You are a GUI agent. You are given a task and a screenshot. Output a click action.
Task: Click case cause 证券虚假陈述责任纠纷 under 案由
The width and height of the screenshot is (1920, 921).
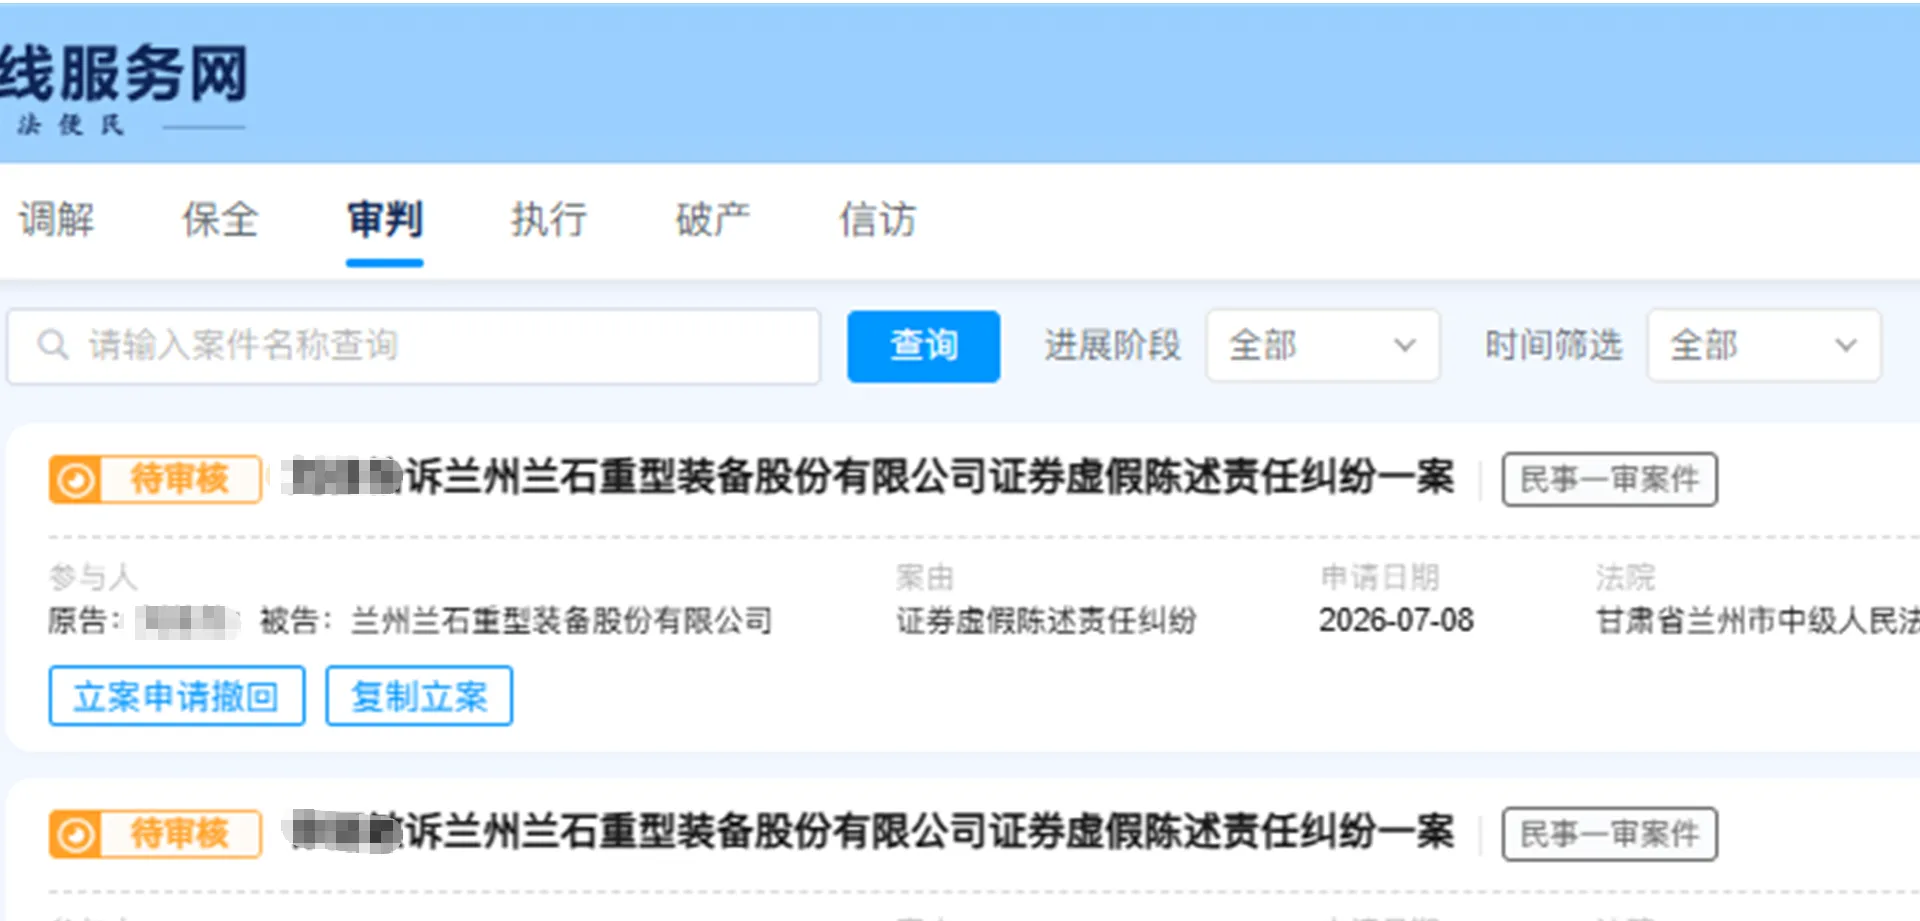(1046, 621)
